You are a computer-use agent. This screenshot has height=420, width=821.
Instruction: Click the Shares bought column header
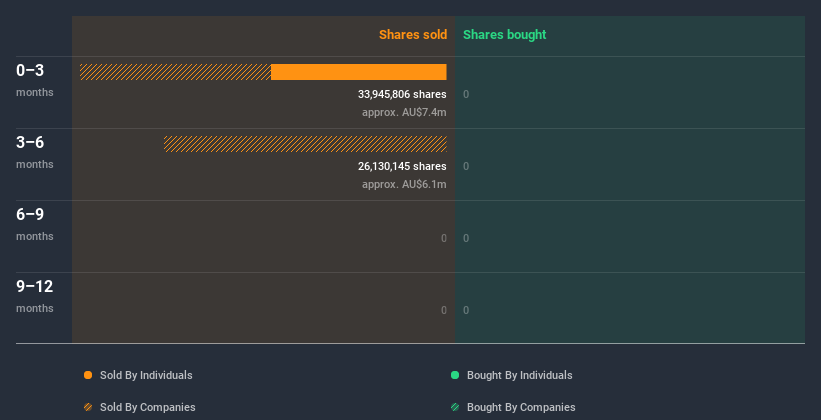tap(505, 35)
